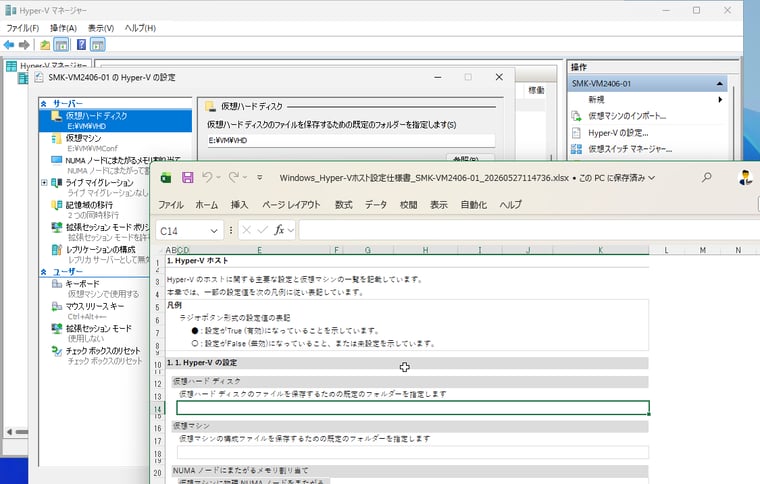
Task: Open the undo history dropdown arrow
Action: coord(218,177)
